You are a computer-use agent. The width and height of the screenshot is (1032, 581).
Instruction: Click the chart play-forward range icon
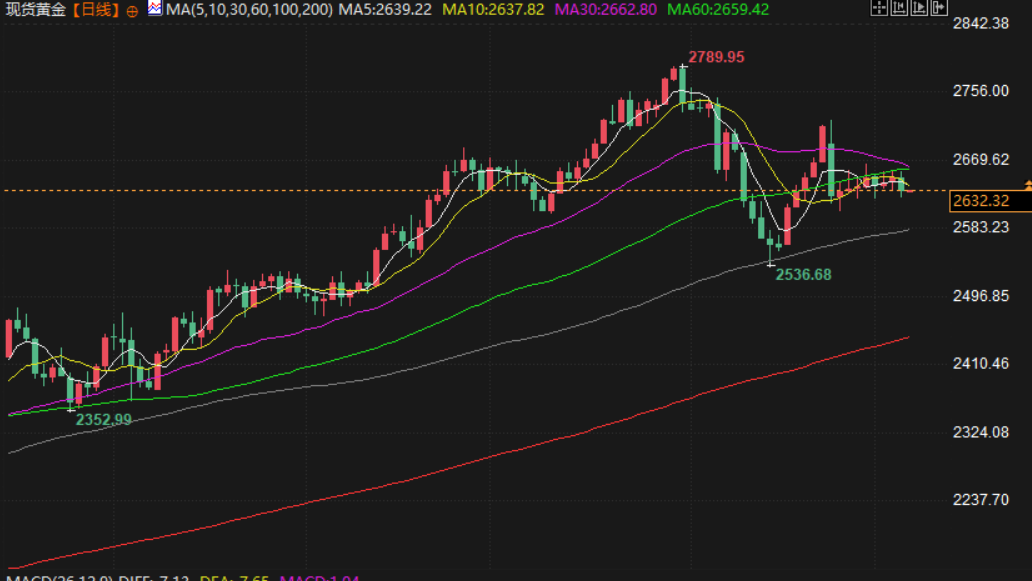pyautogui.click(x=919, y=8)
